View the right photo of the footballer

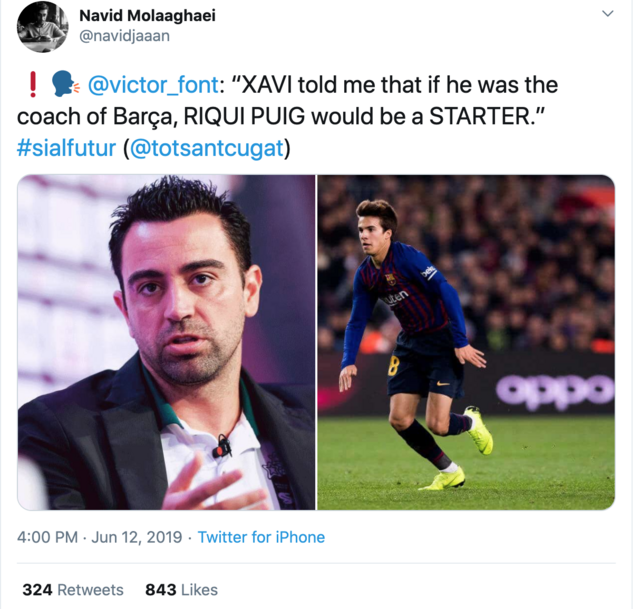point(466,342)
